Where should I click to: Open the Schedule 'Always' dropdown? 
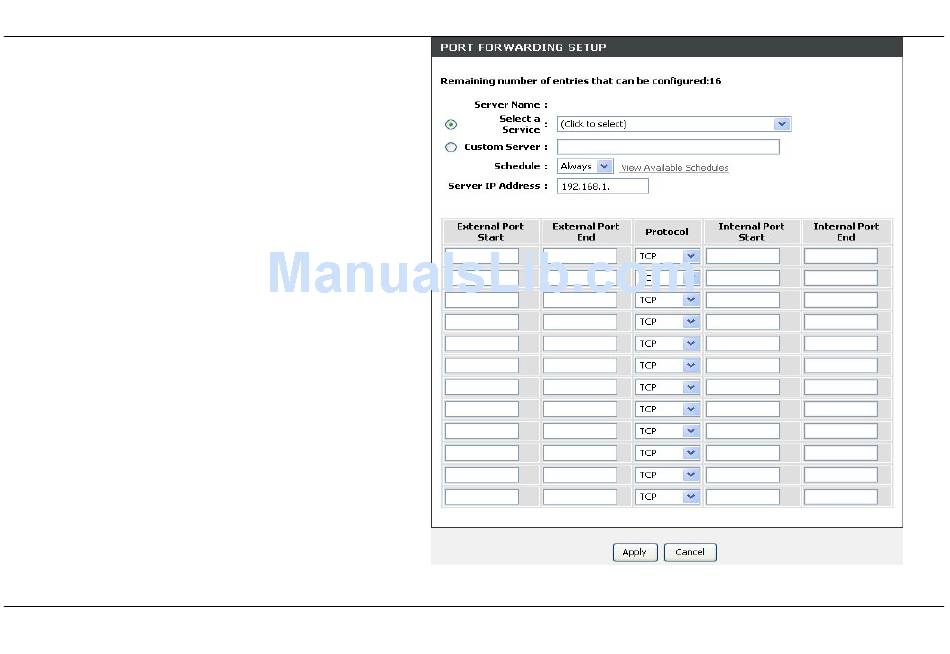click(x=585, y=166)
